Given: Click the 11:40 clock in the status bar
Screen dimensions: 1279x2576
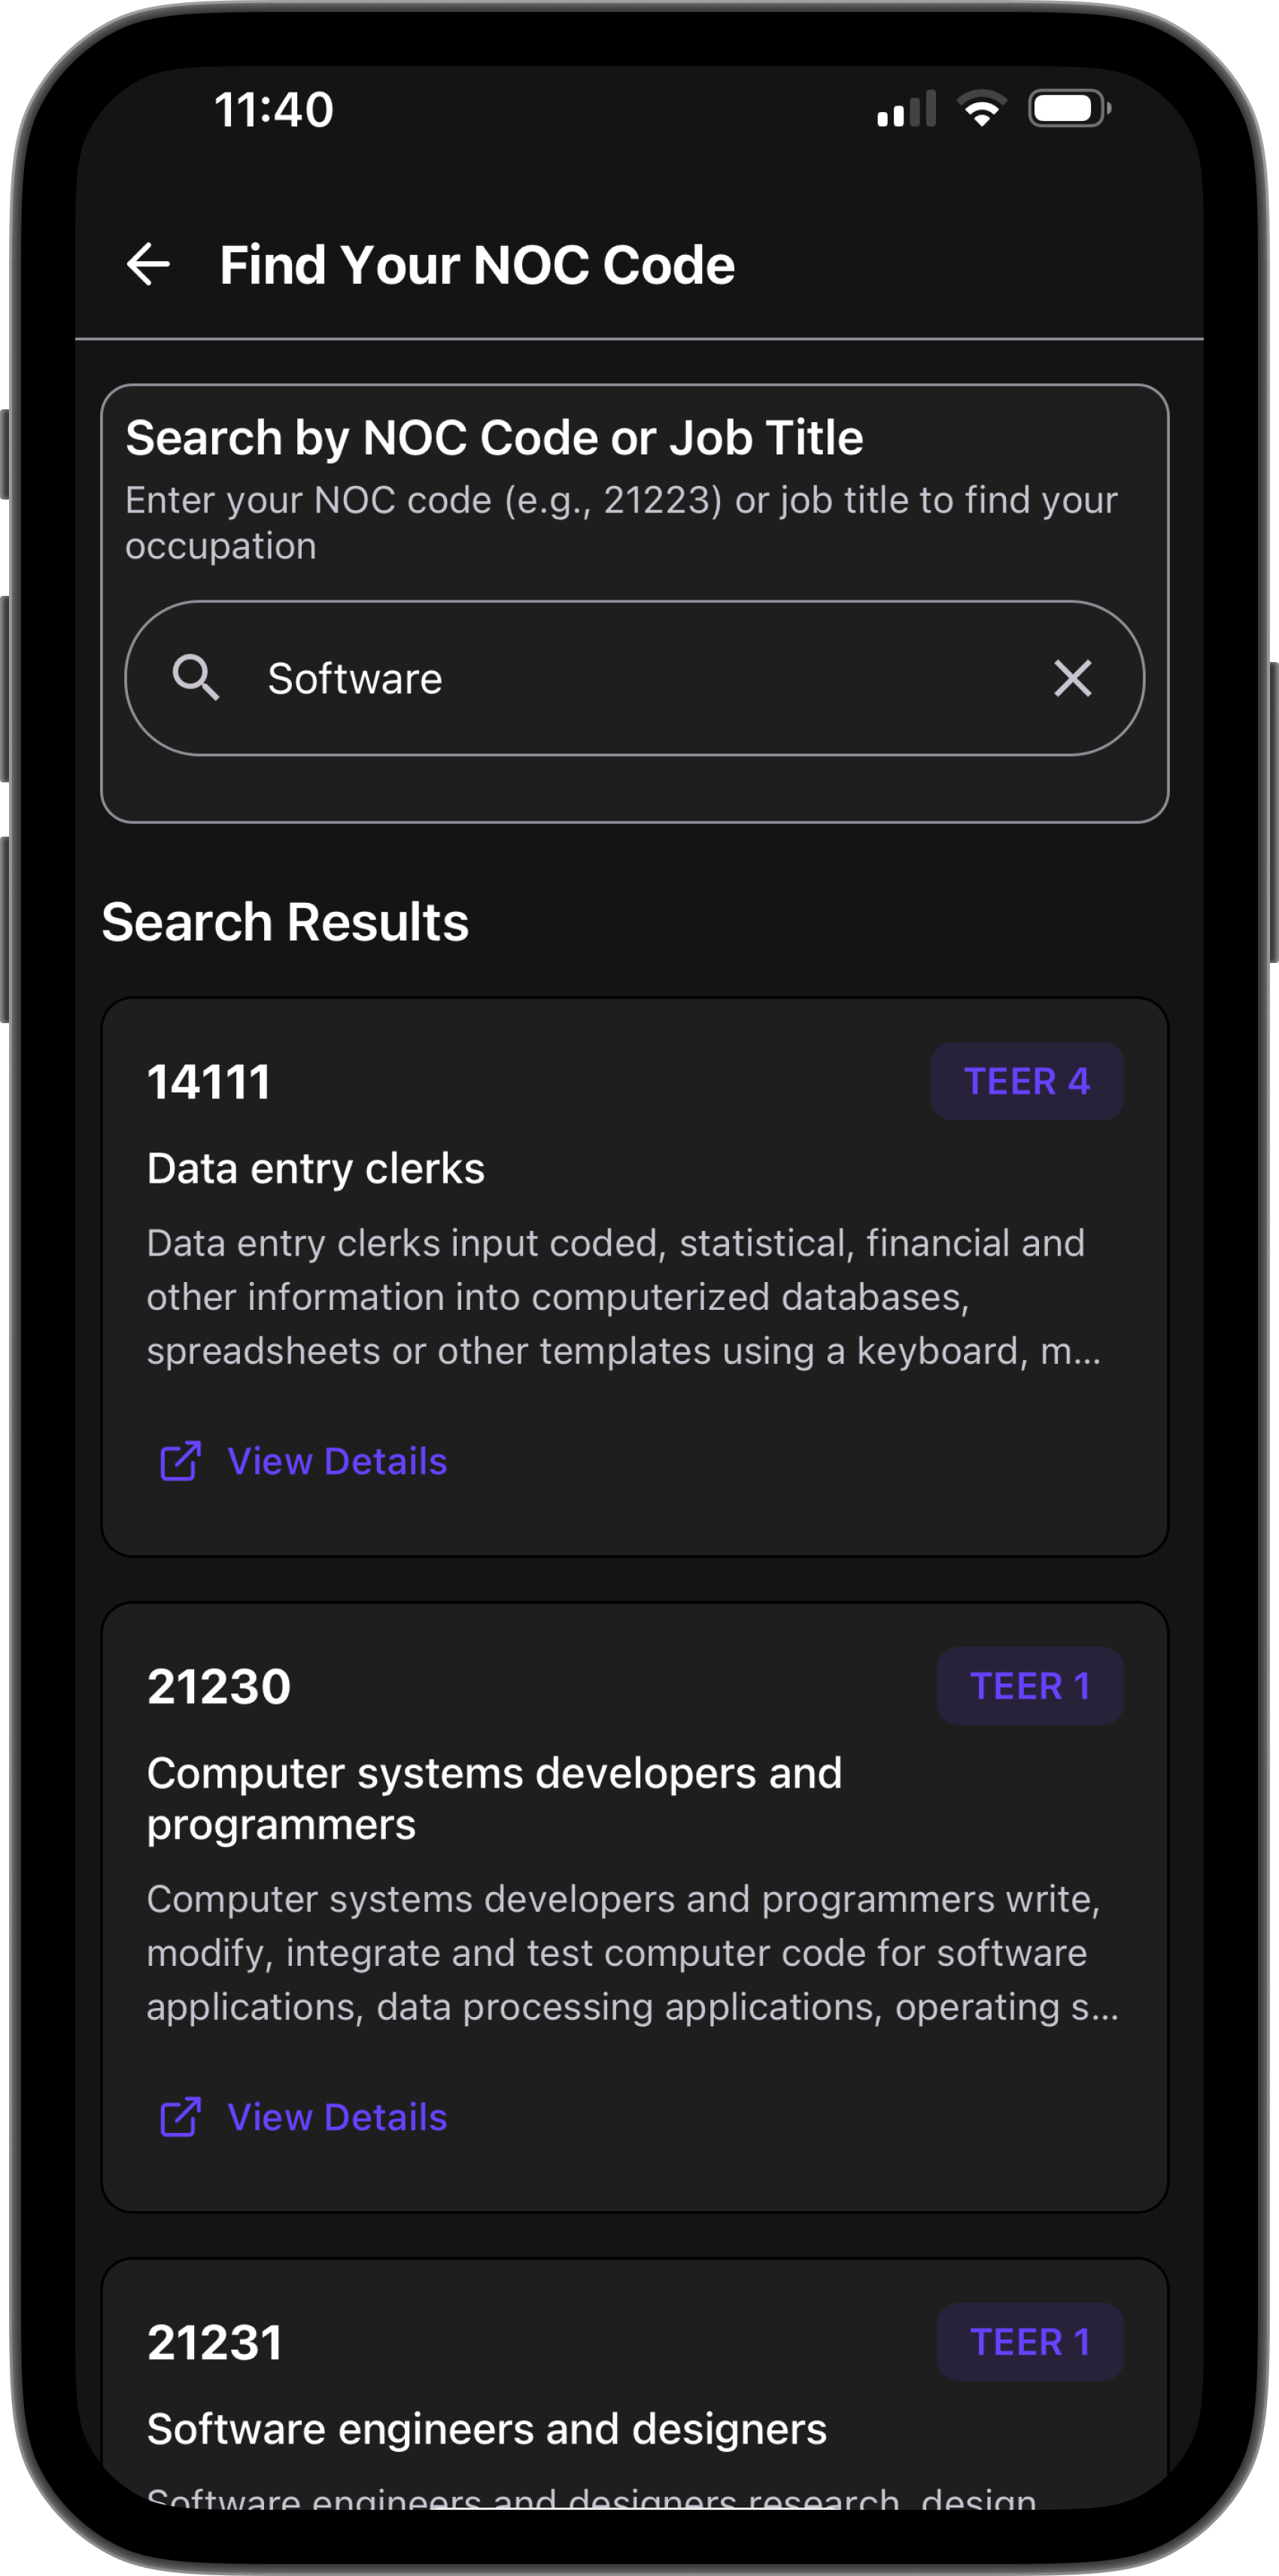Looking at the screenshot, I should [273, 110].
